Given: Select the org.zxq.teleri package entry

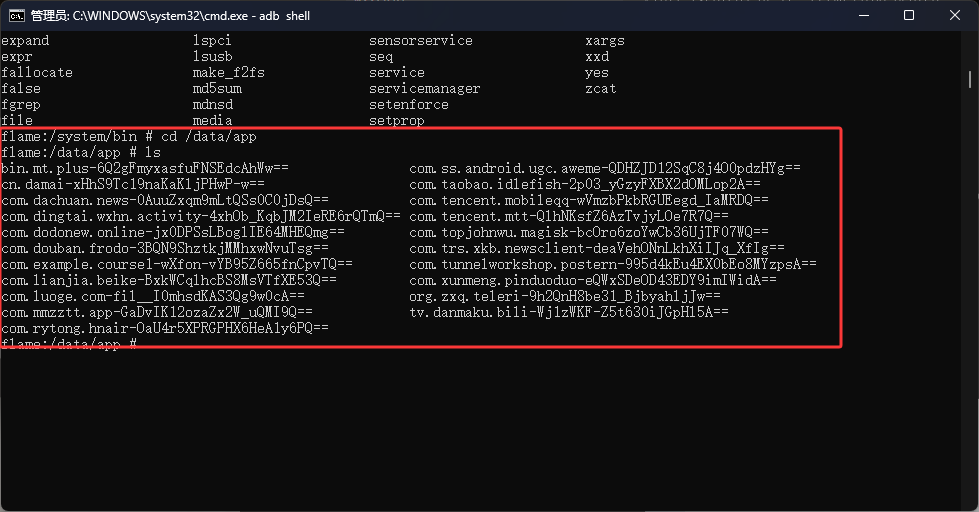Looking at the screenshot, I should 565,296.
